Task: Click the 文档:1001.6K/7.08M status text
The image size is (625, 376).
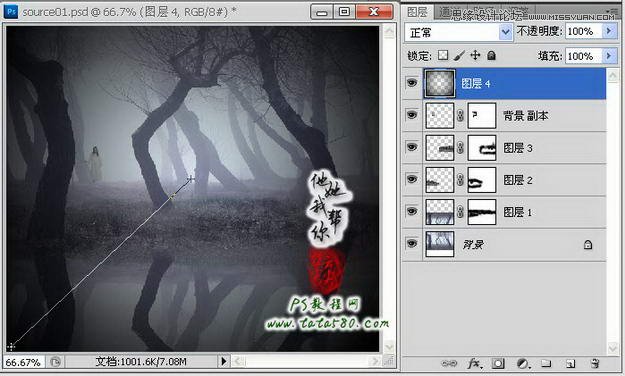Action: coord(141,362)
